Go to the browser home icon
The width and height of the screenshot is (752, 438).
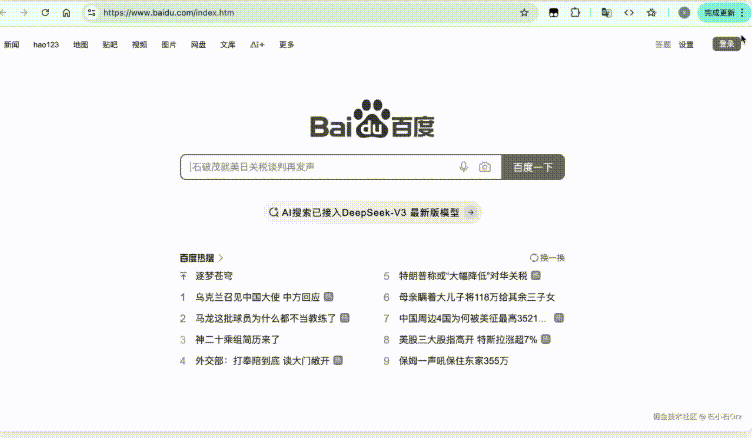point(66,12)
